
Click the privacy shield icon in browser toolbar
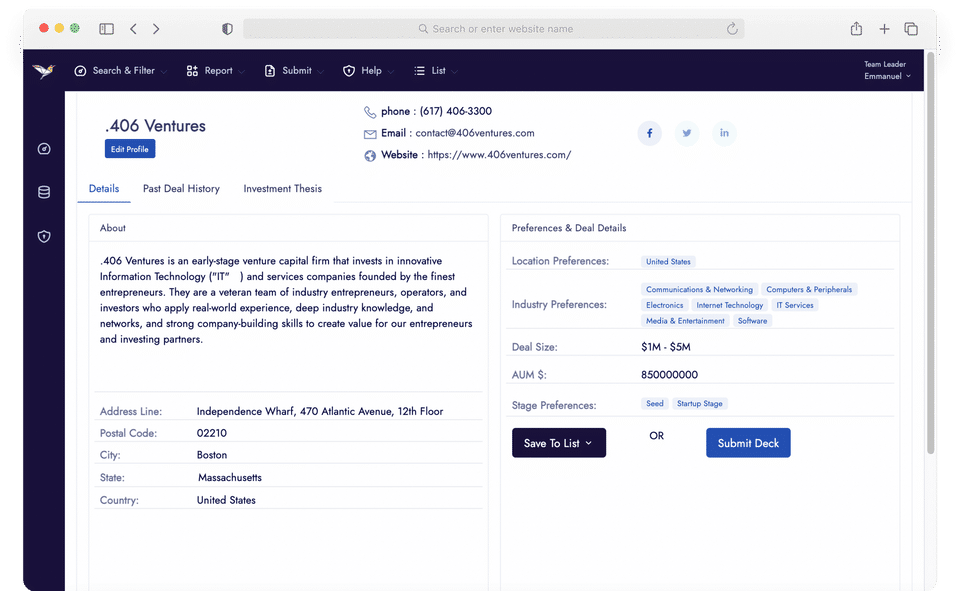227,29
